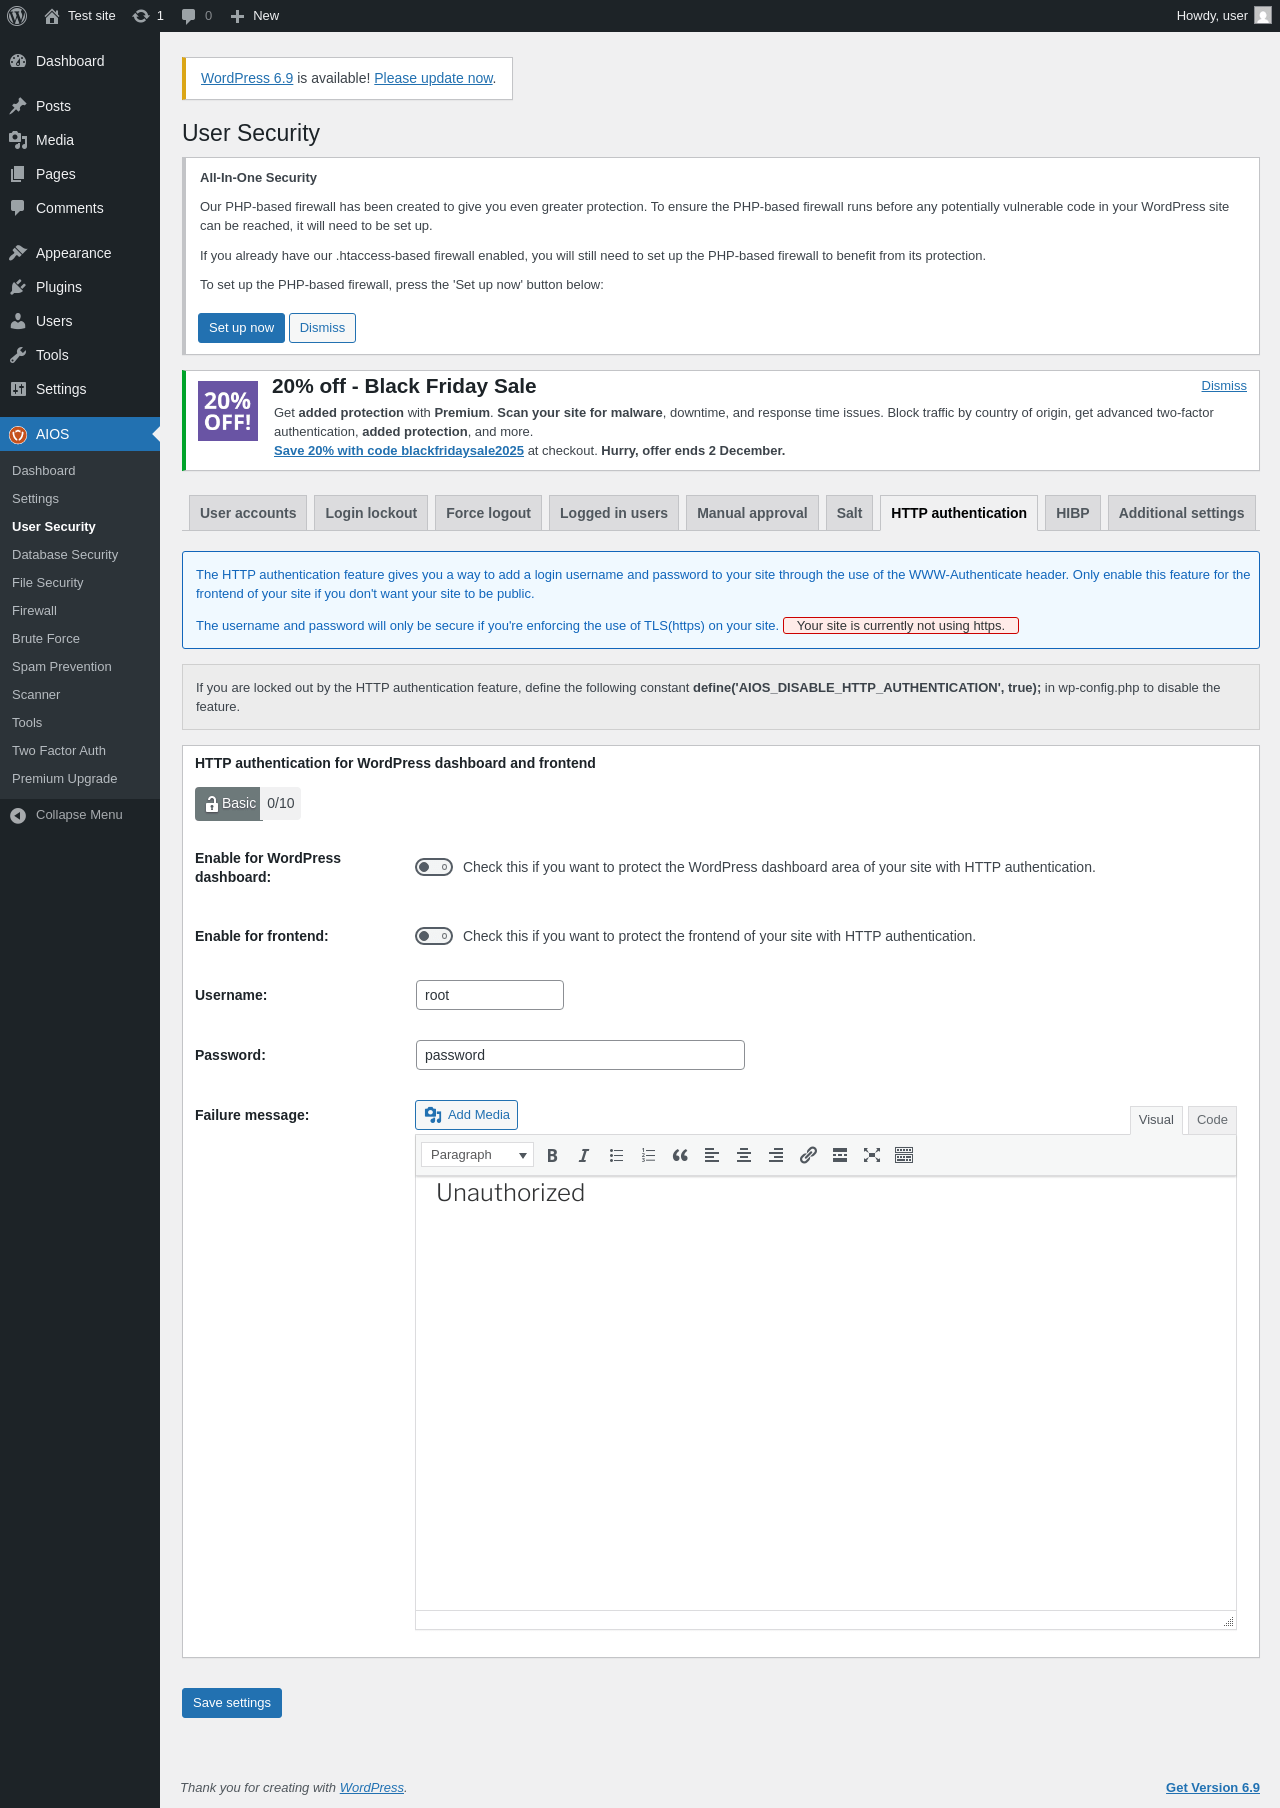The image size is (1280, 1808).
Task: Toggle bold formatting in the editor
Action: click(552, 1155)
